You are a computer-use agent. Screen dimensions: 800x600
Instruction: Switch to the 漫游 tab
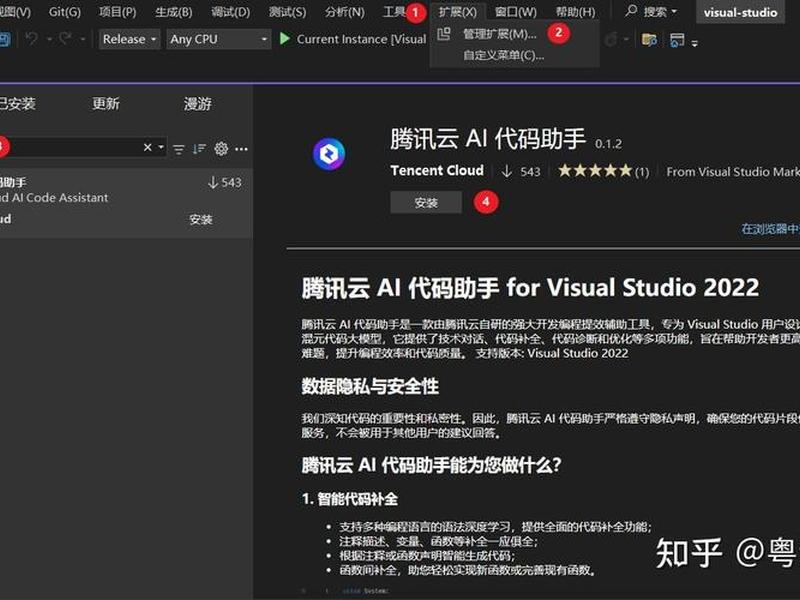click(197, 104)
